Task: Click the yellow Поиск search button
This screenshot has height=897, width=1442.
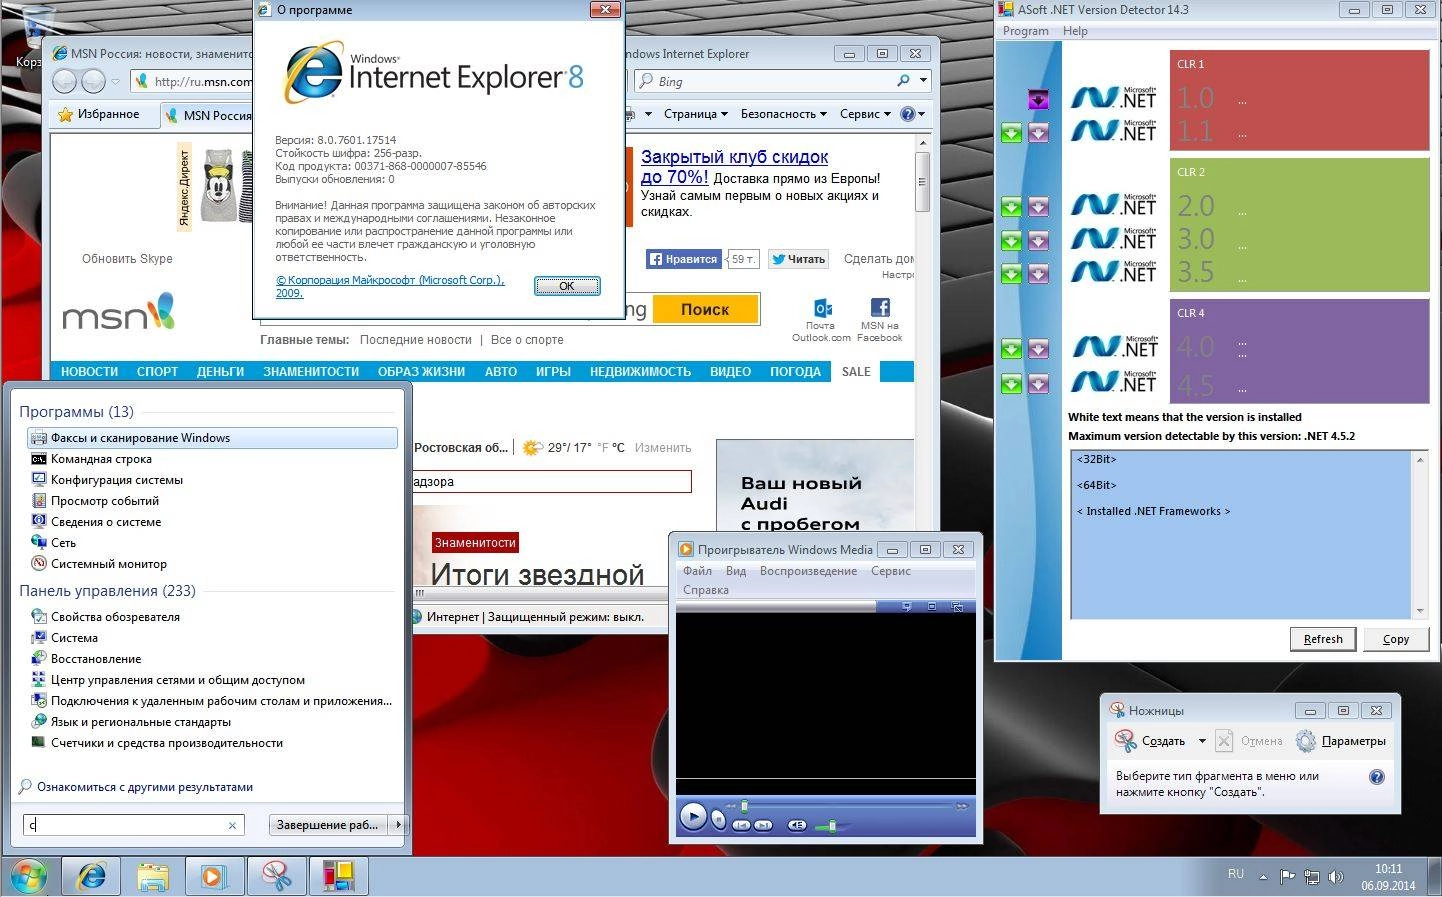Action: [x=705, y=309]
